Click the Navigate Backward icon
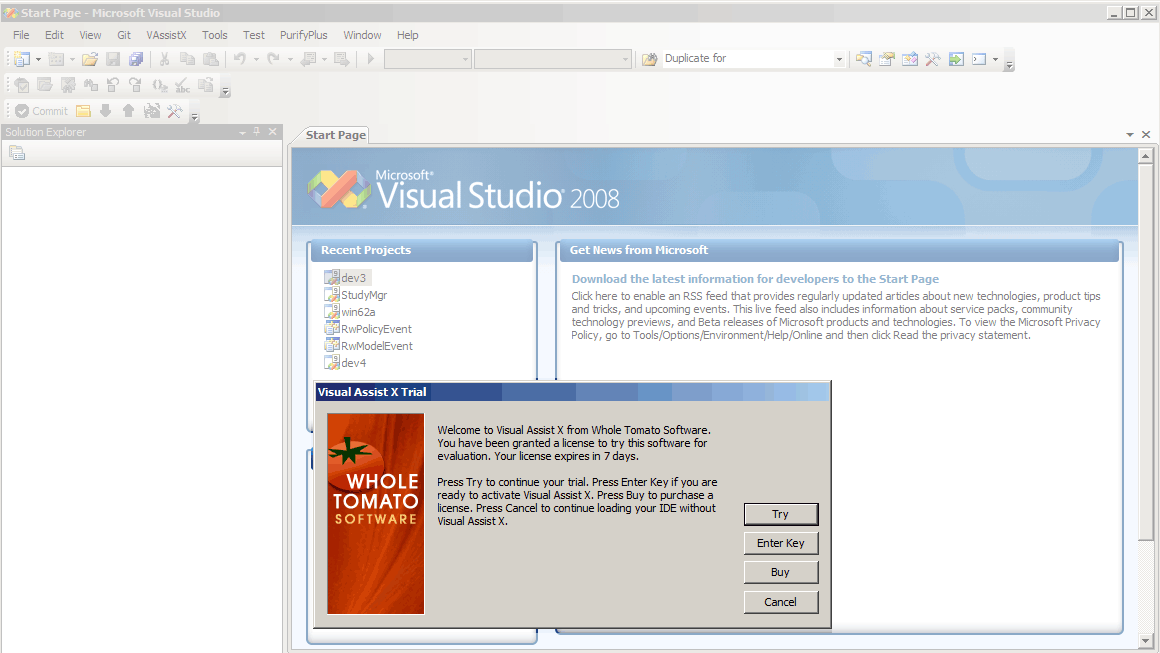Image resolution: width=1160 pixels, height=653 pixels. point(308,59)
